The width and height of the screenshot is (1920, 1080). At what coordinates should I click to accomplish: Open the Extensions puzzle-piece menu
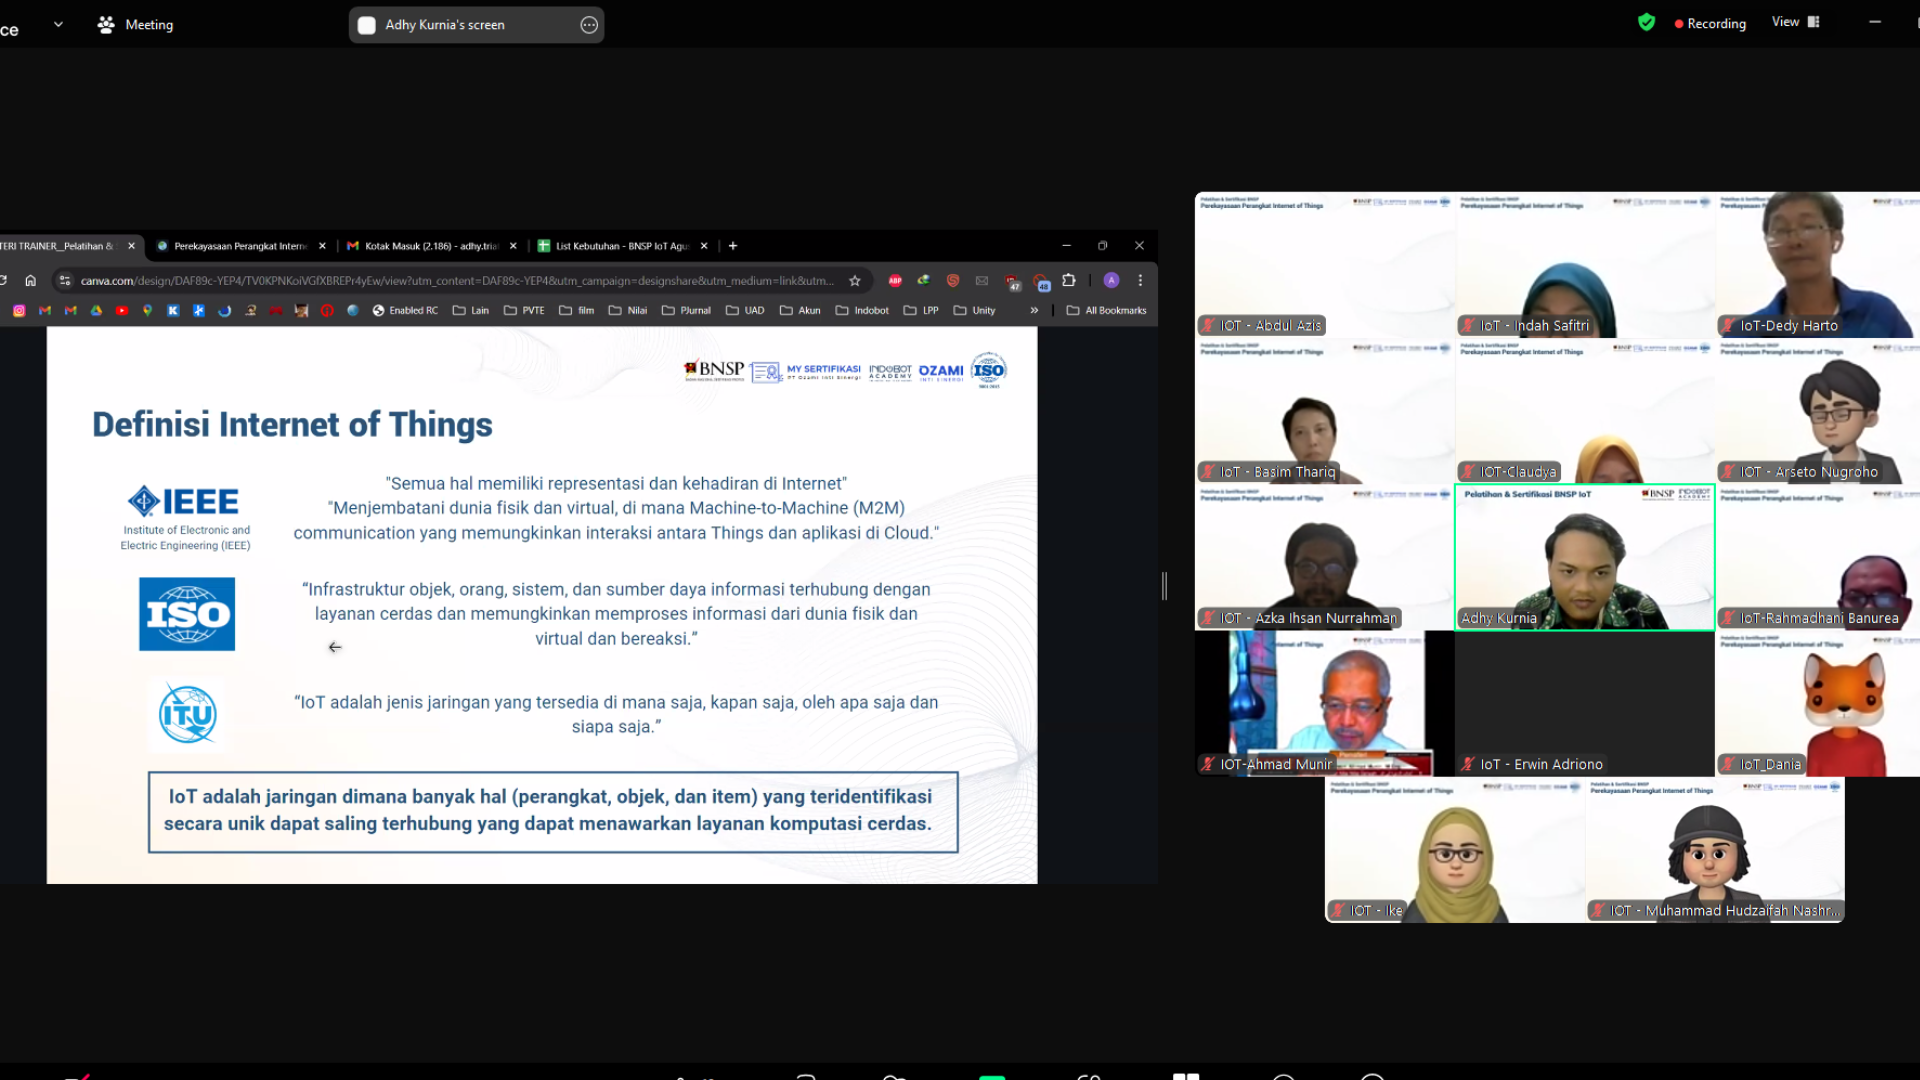point(1069,281)
